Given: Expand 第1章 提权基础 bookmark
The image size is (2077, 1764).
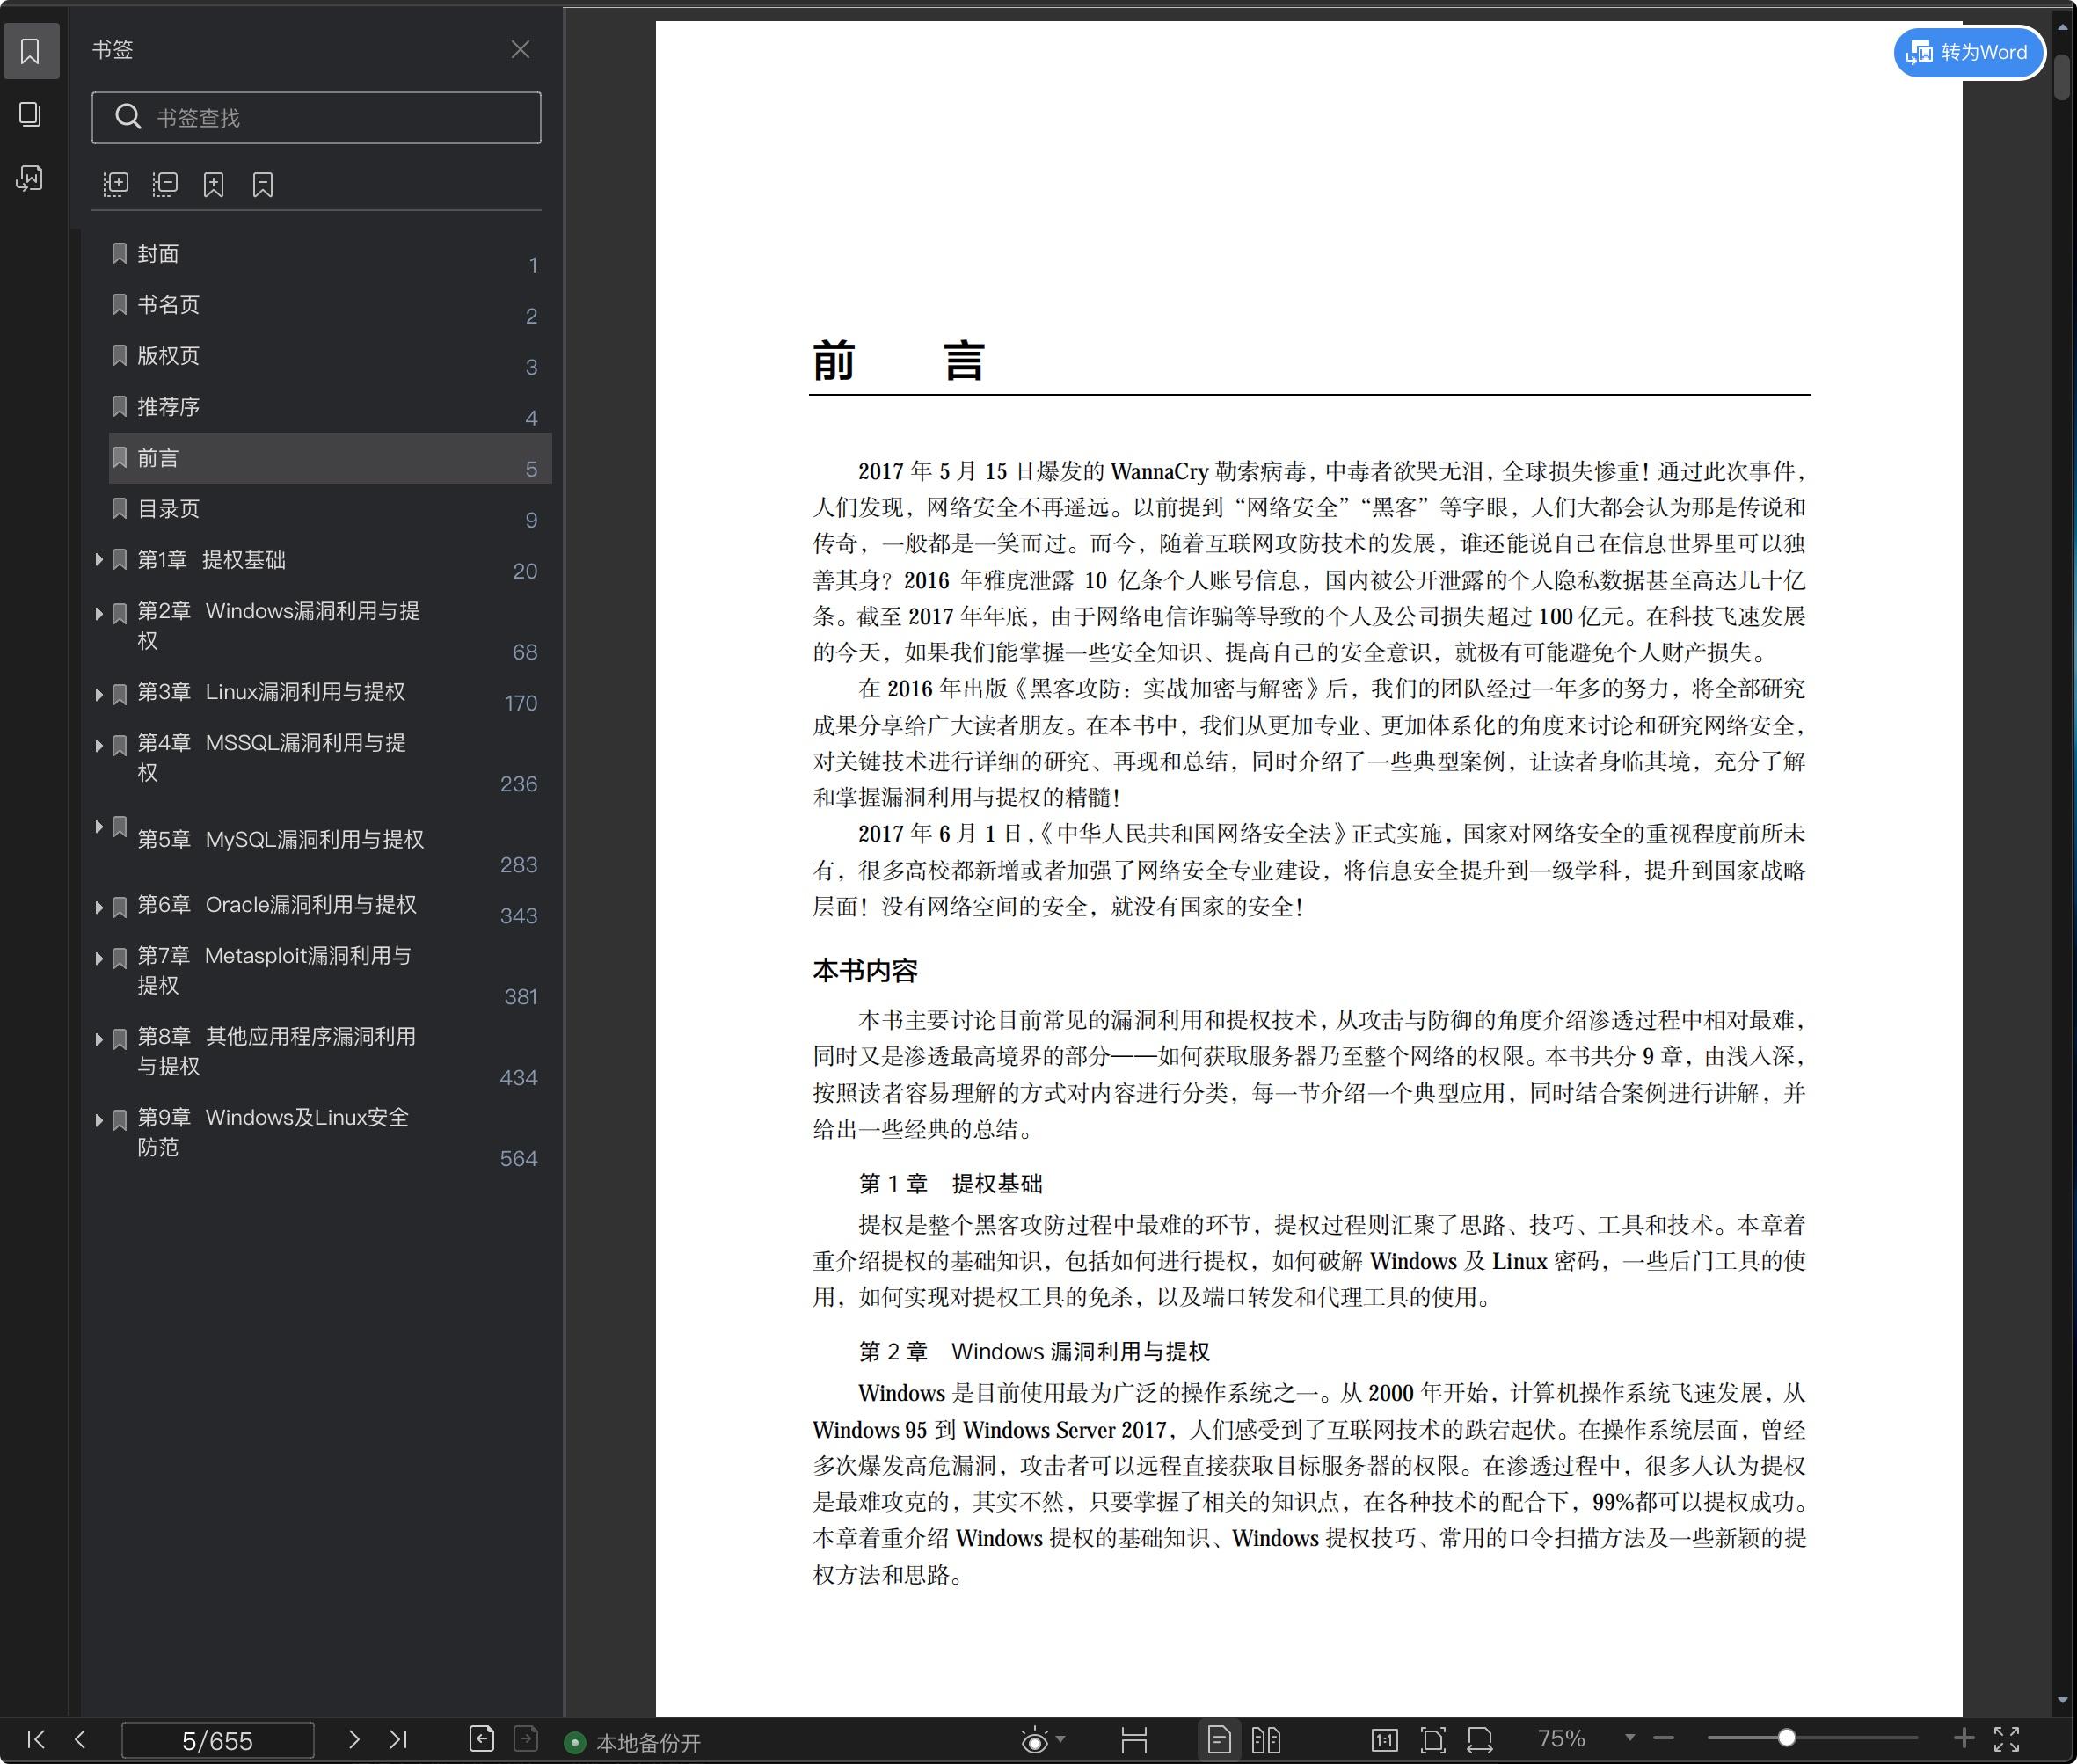Looking at the screenshot, I should (99, 560).
